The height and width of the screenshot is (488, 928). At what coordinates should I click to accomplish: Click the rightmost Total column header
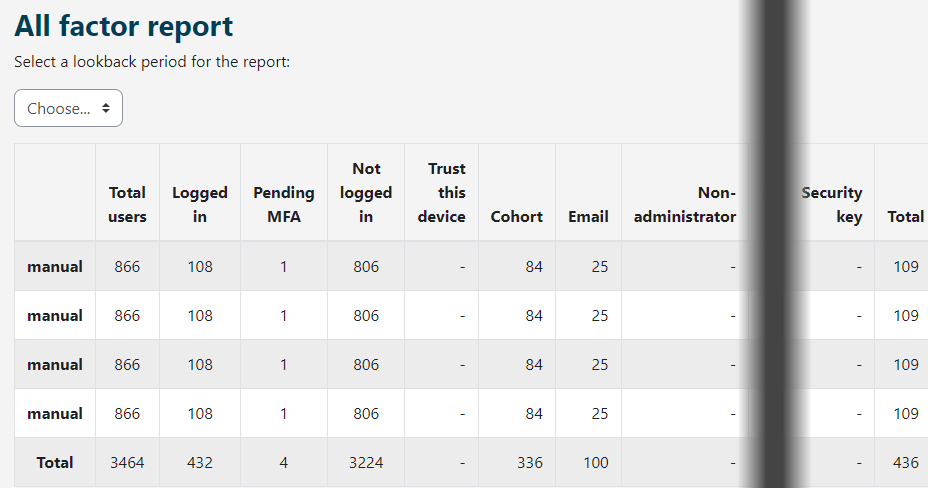point(905,216)
